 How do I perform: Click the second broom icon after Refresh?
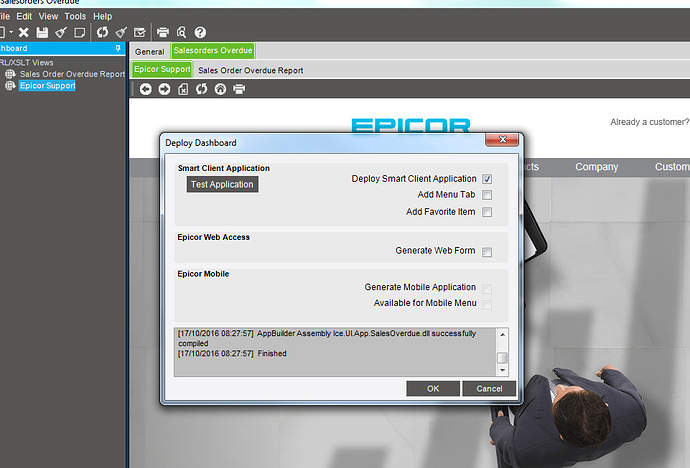(121, 32)
